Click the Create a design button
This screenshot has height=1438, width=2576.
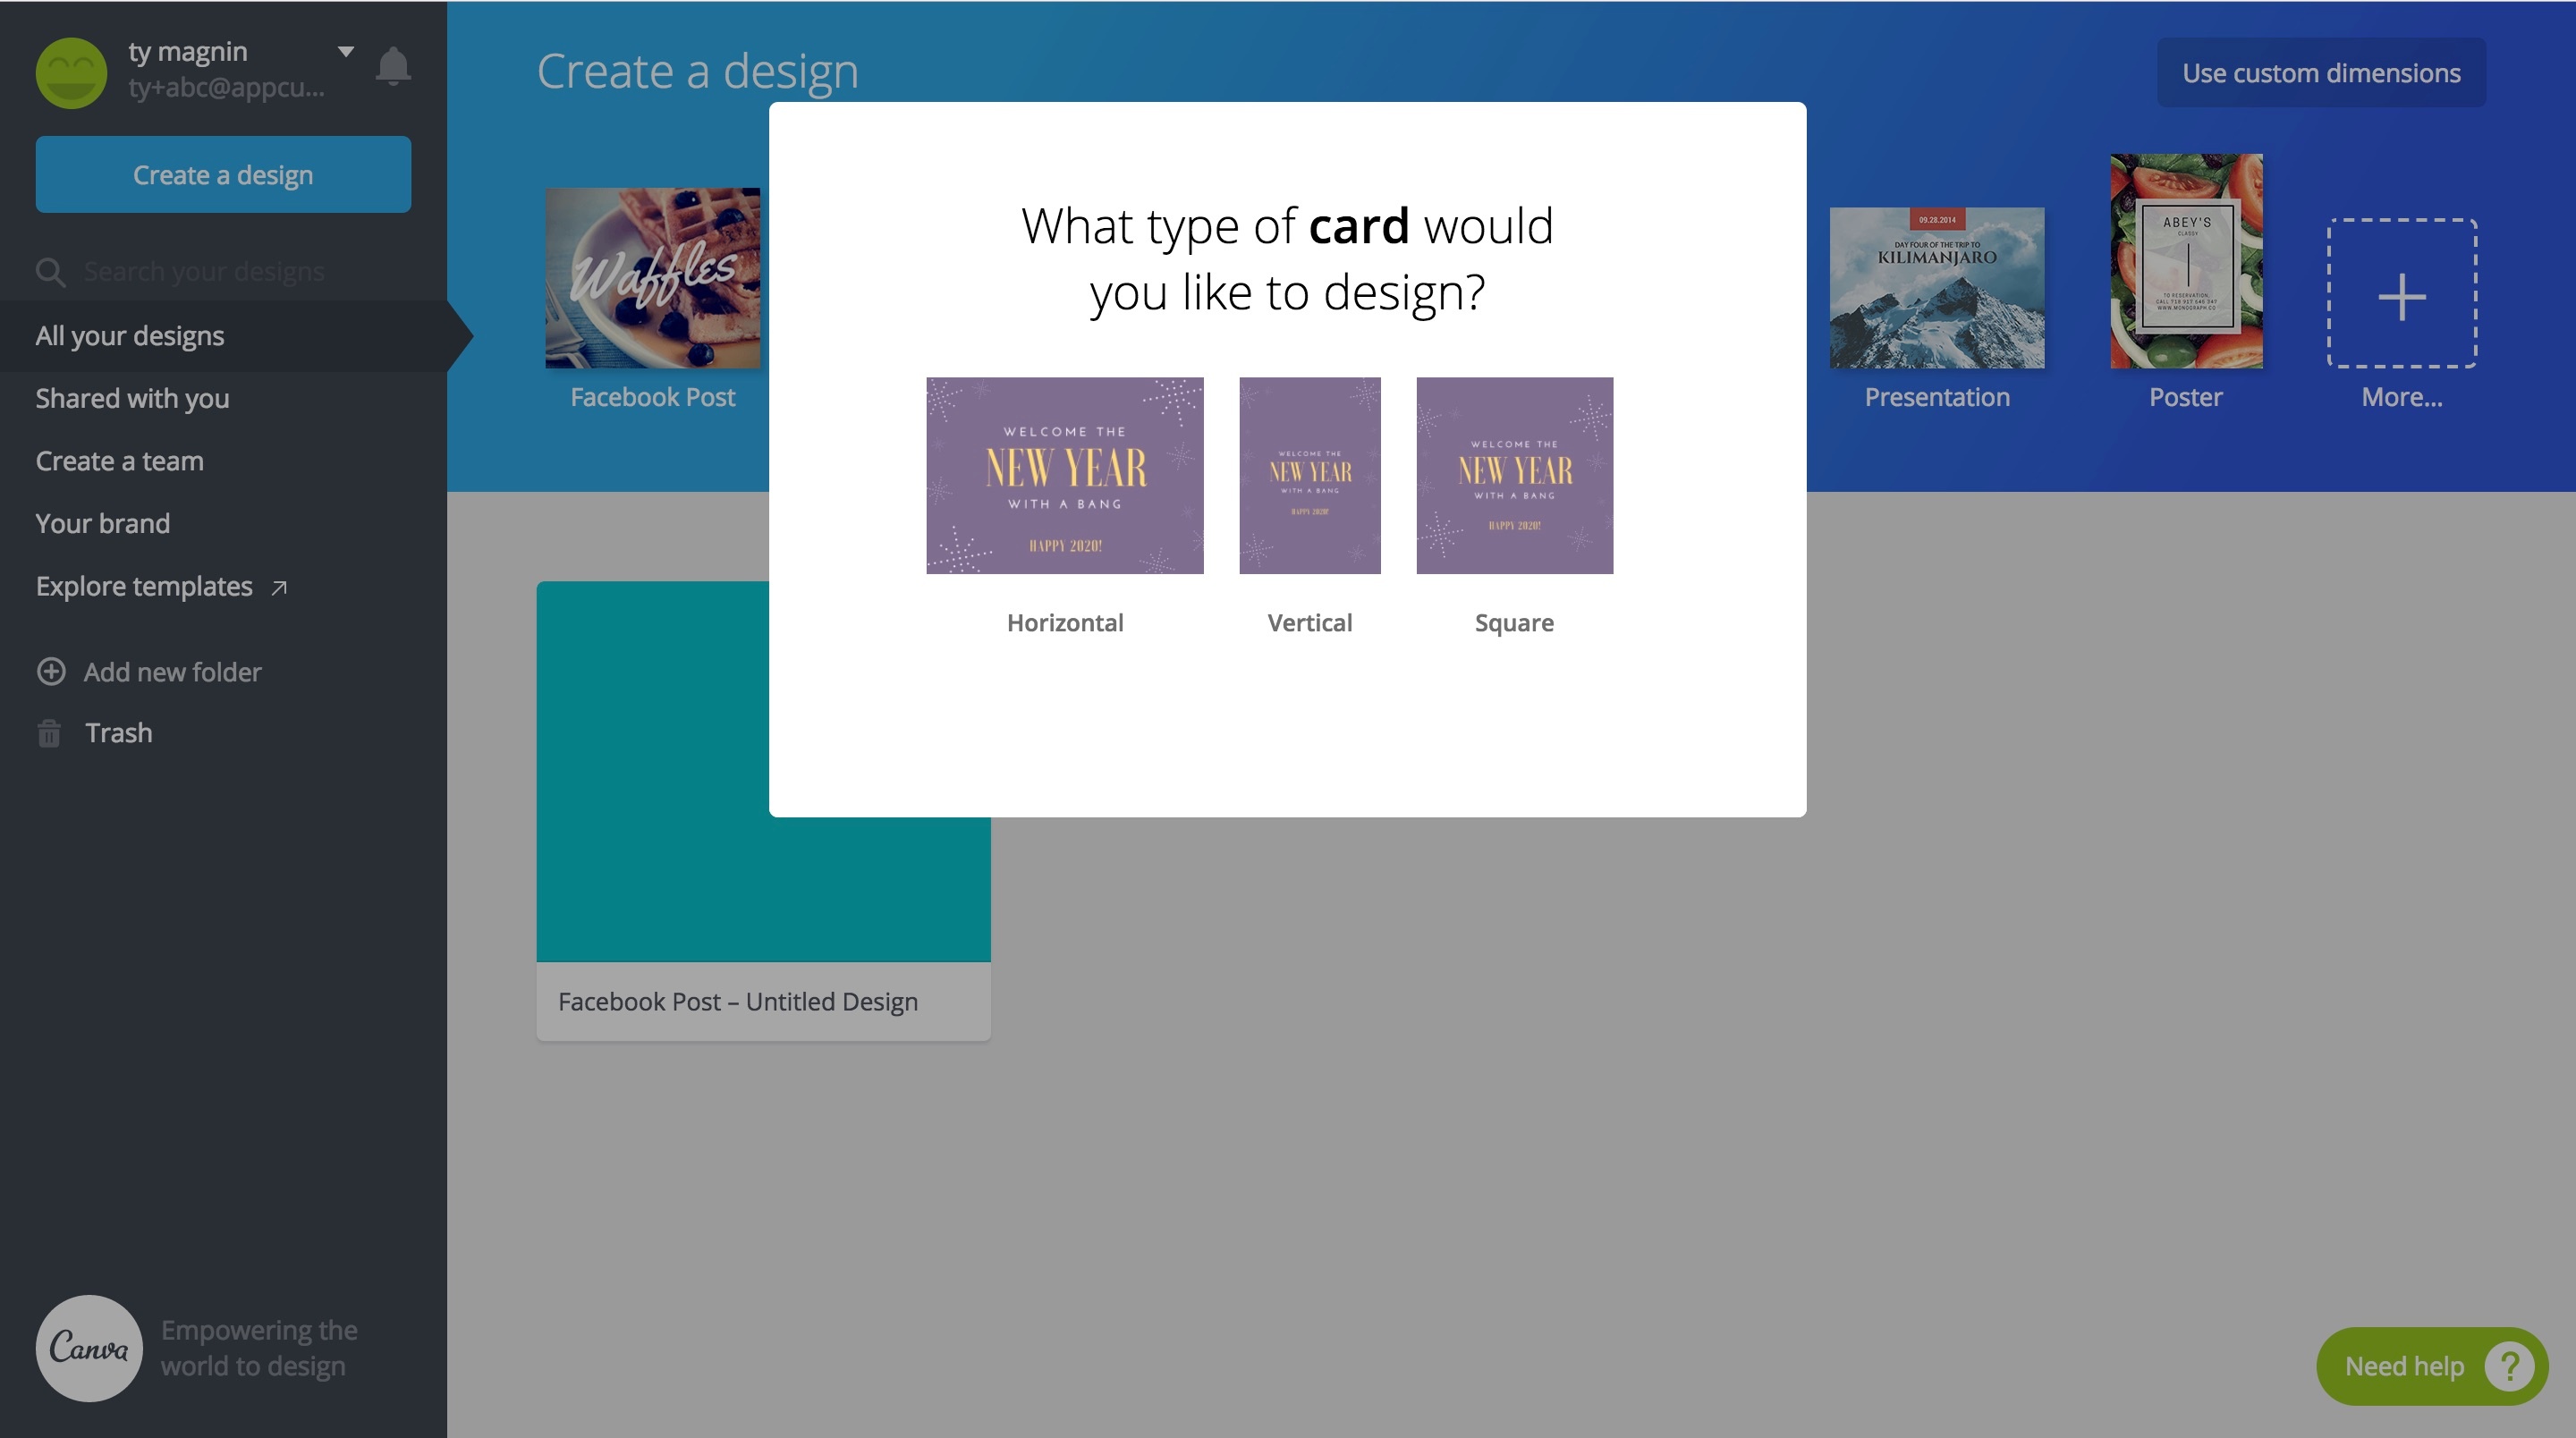pos(223,173)
